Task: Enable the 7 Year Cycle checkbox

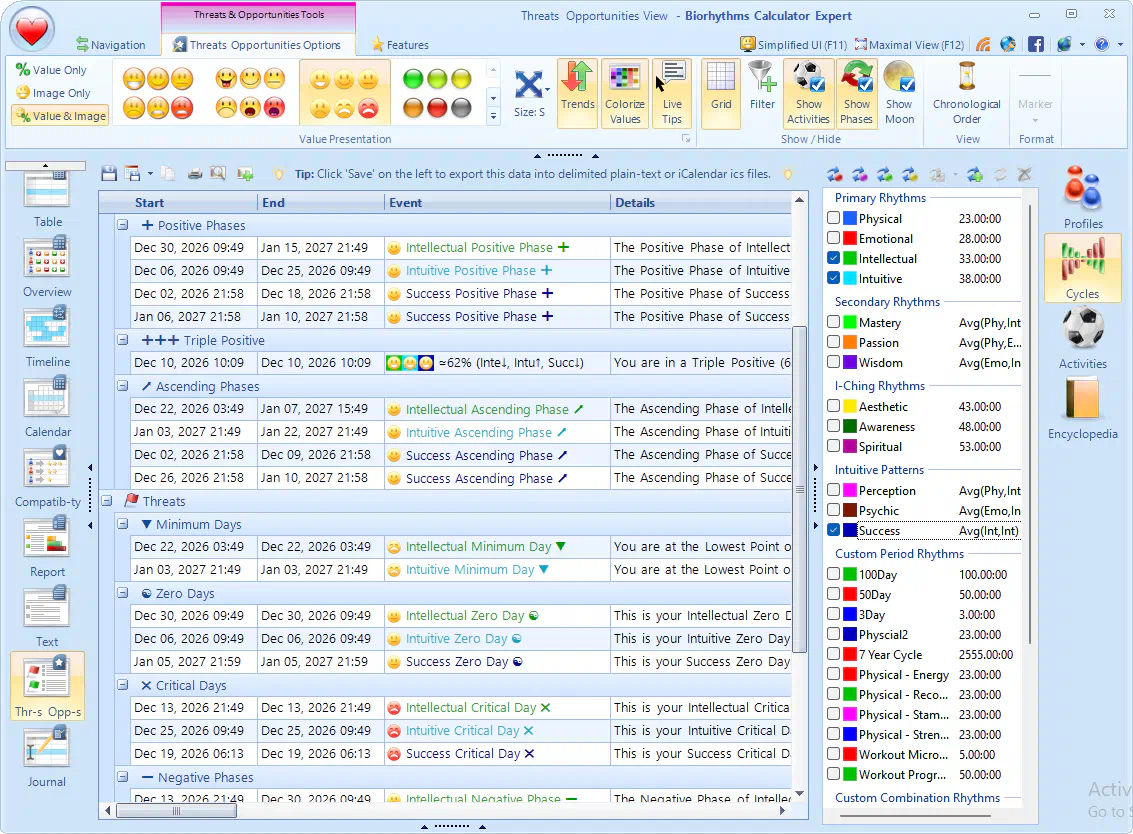Action: [x=833, y=654]
